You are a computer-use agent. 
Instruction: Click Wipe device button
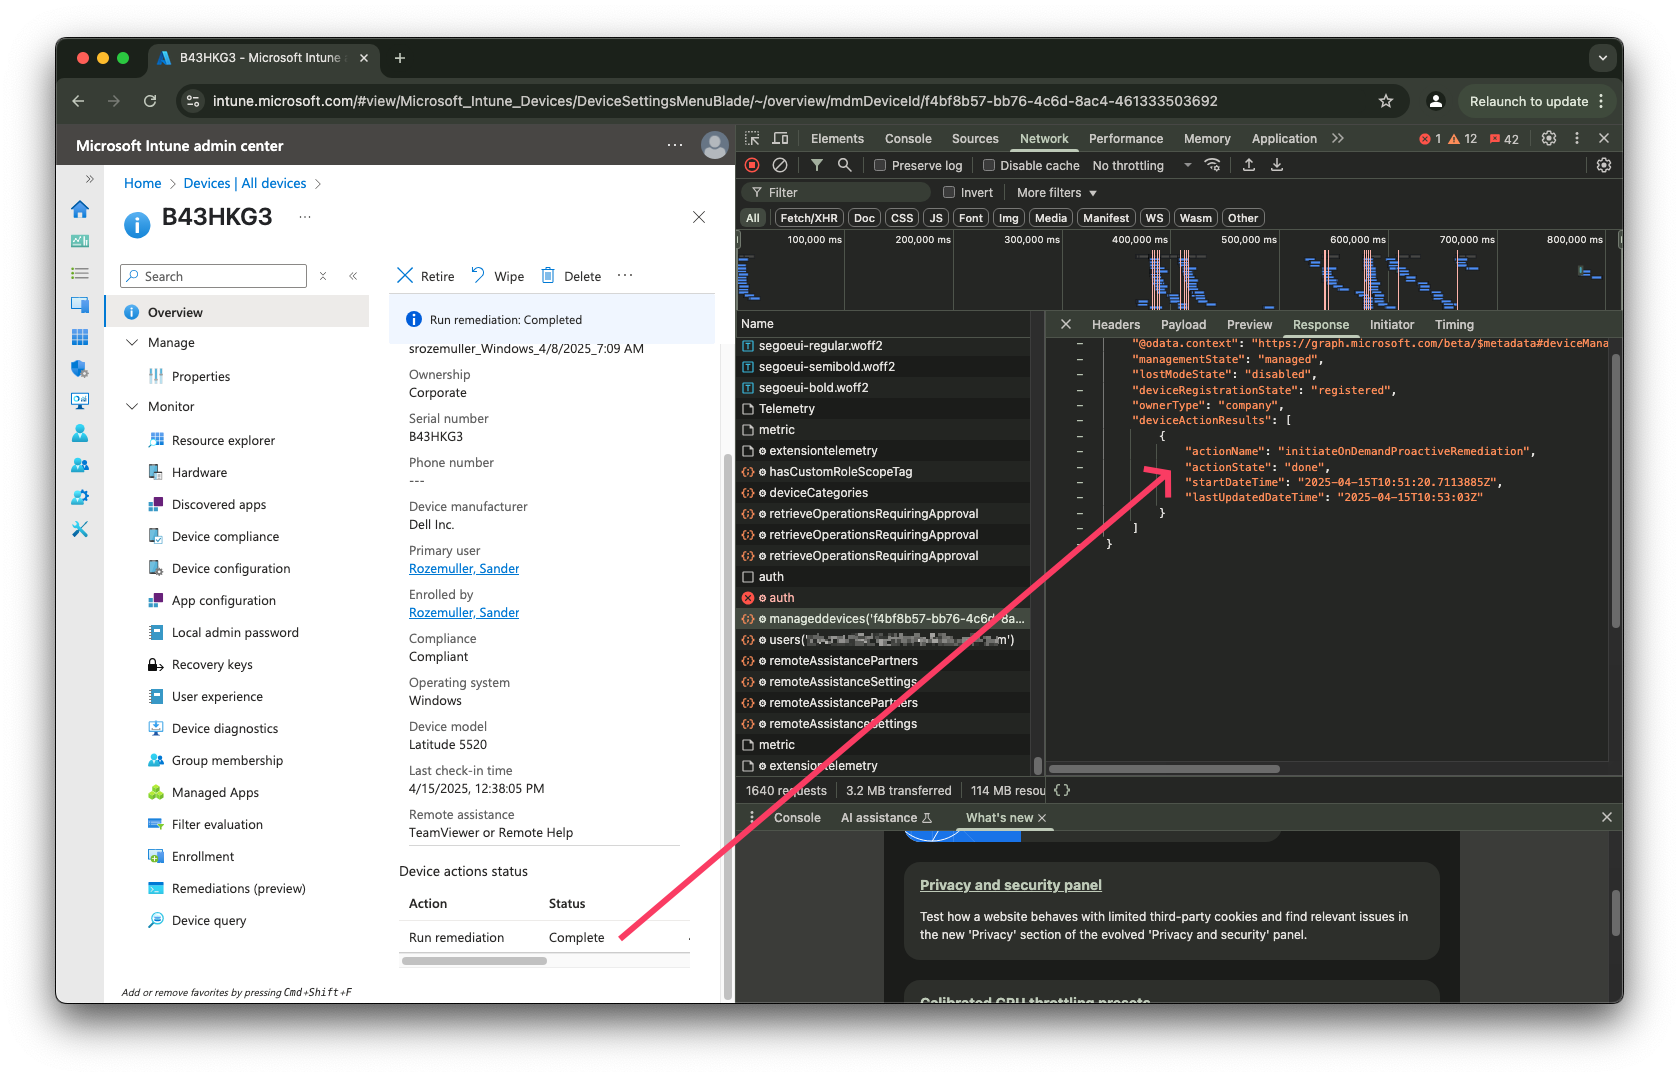point(497,276)
